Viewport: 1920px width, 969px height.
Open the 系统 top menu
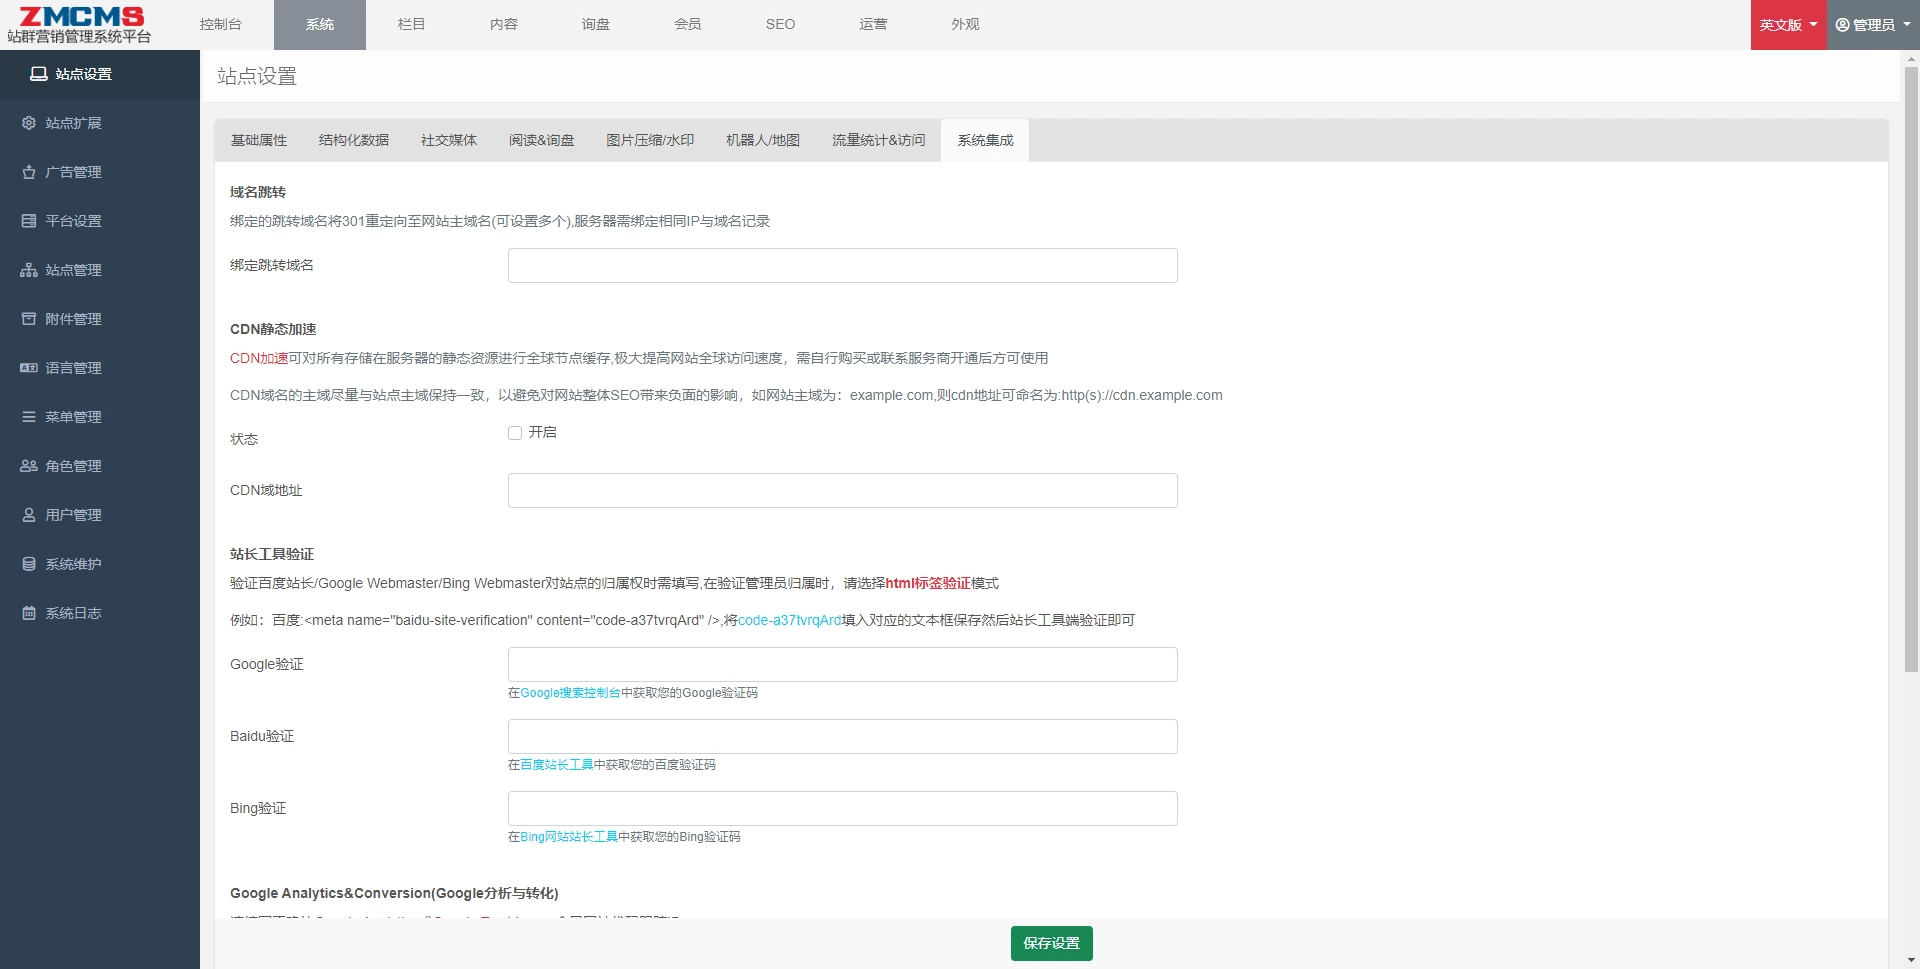point(320,24)
